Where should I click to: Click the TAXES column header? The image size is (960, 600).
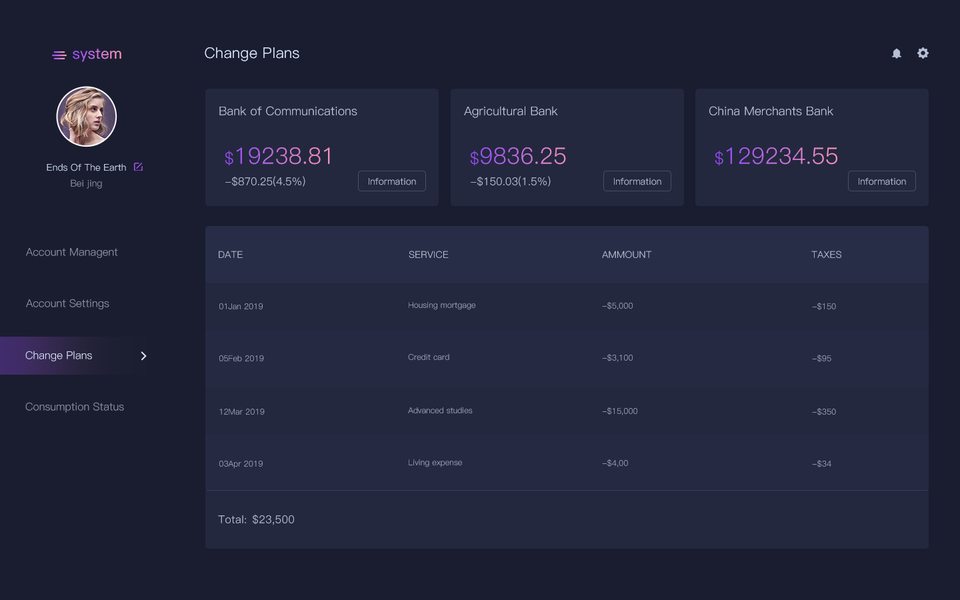click(826, 255)
